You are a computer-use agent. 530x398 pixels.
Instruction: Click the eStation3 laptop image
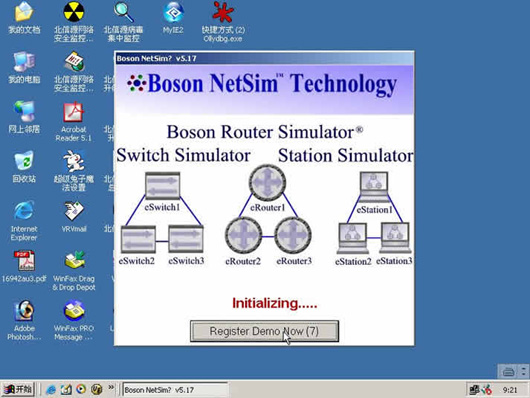pyautogui.click(x=395, y=238)
